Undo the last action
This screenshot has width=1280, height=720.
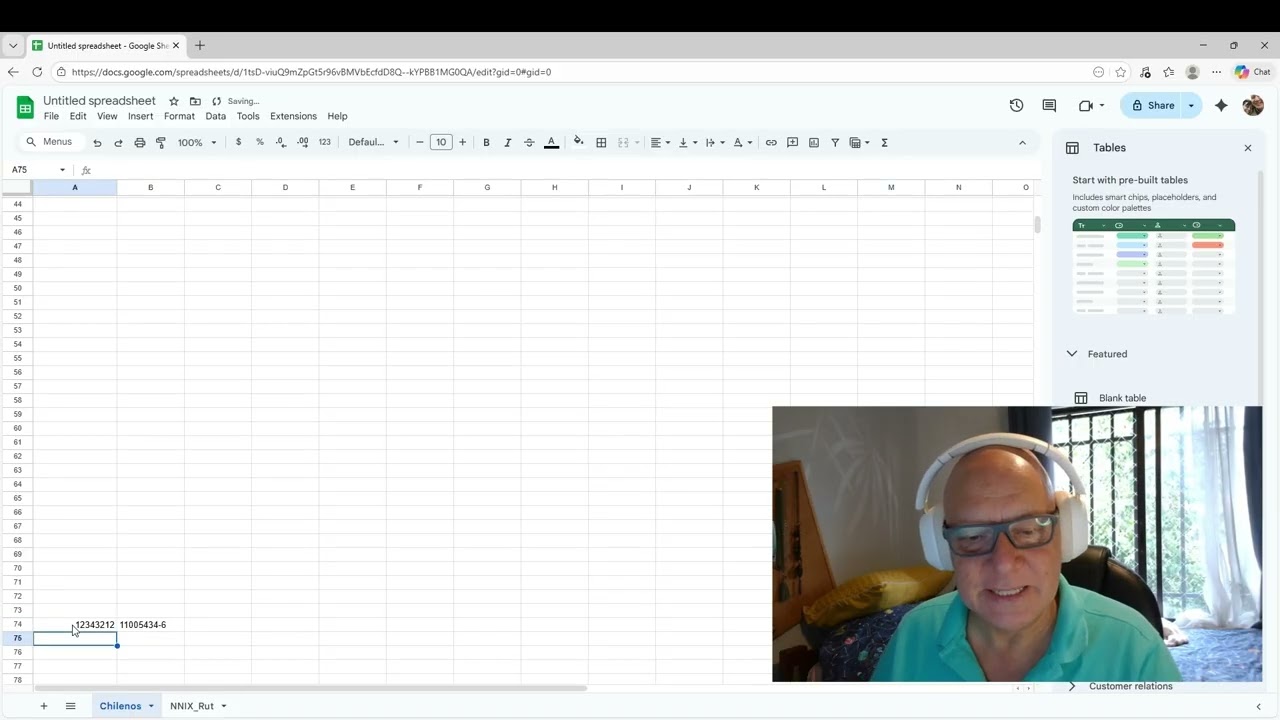point(97,143)
